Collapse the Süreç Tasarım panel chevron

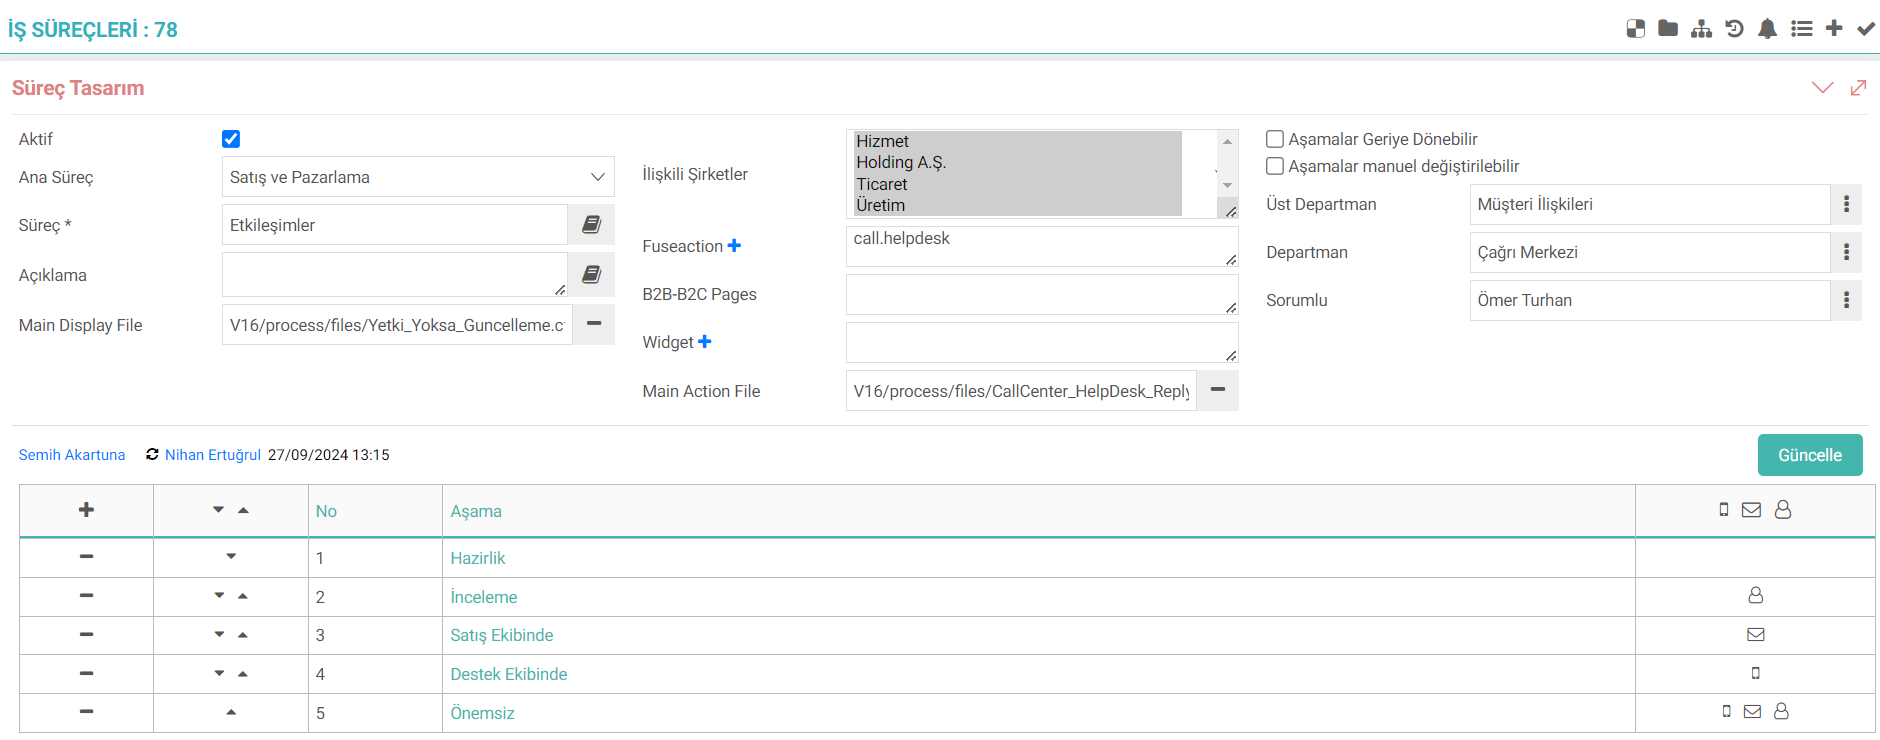[1823, 88]
